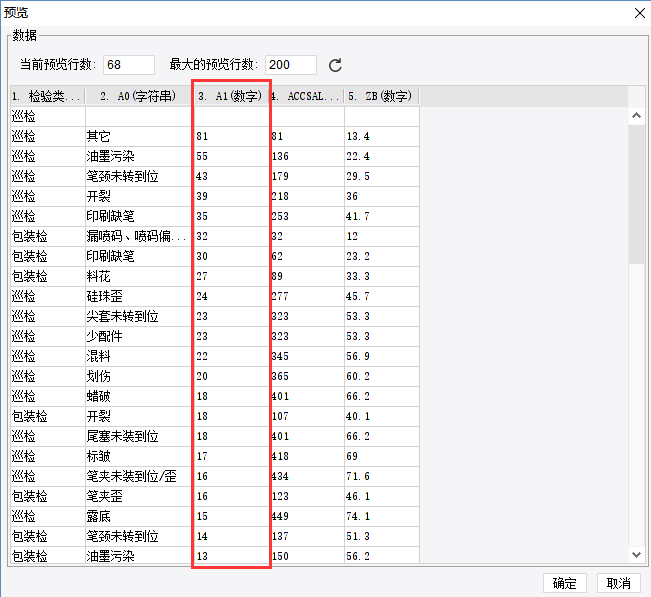The image size is (651, 597).
Task: Close the 预览 dialog window
Action: (x=640, y=13)
